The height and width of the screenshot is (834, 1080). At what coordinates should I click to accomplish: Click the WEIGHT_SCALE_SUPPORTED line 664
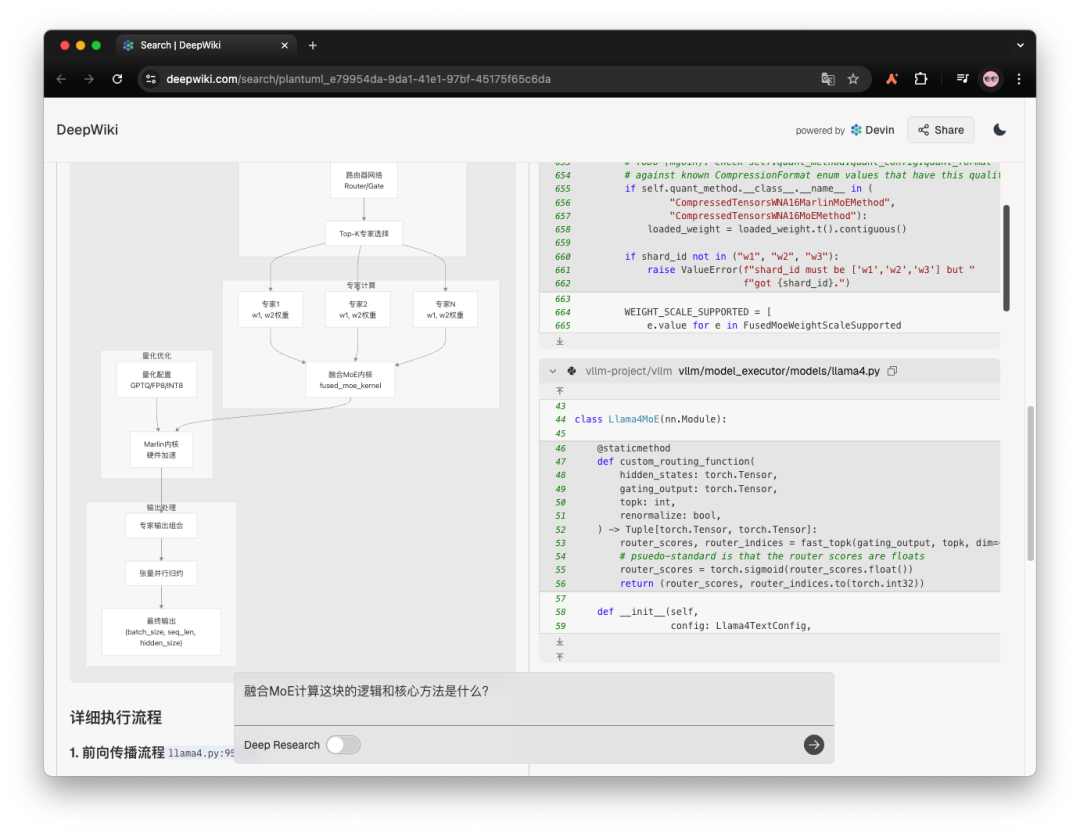698,312
